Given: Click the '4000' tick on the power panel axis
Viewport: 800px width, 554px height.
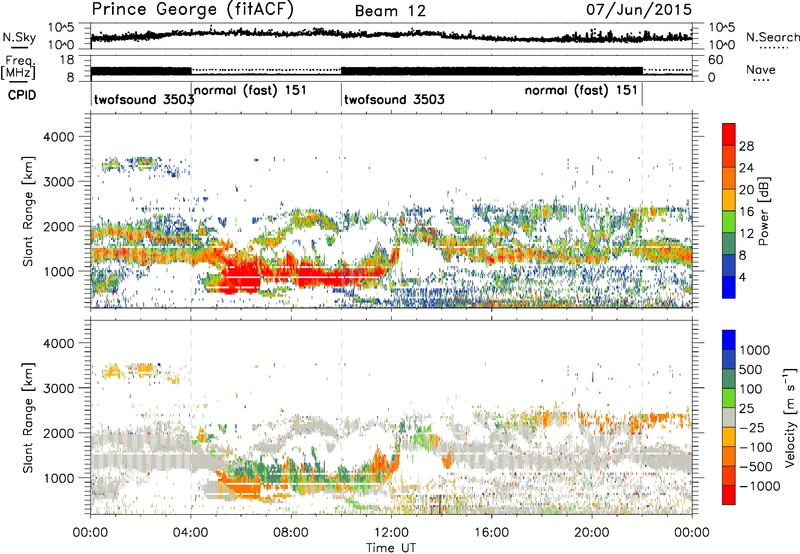Looking at the screenshot, I should pyautogui.click(x=58, y=137).
